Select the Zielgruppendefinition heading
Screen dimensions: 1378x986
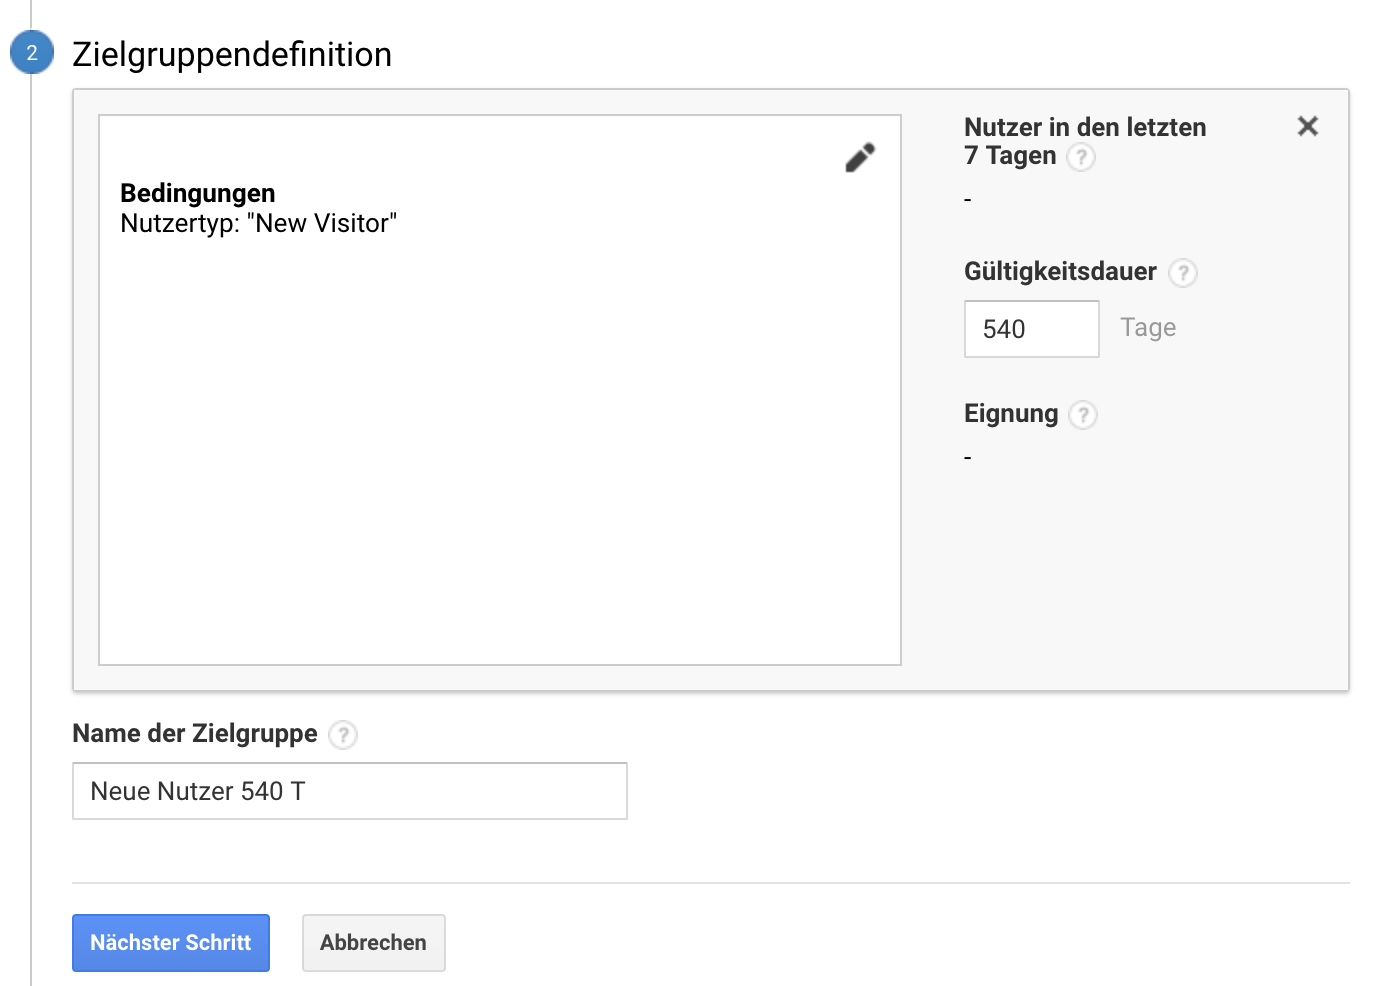tap(232, 54)
